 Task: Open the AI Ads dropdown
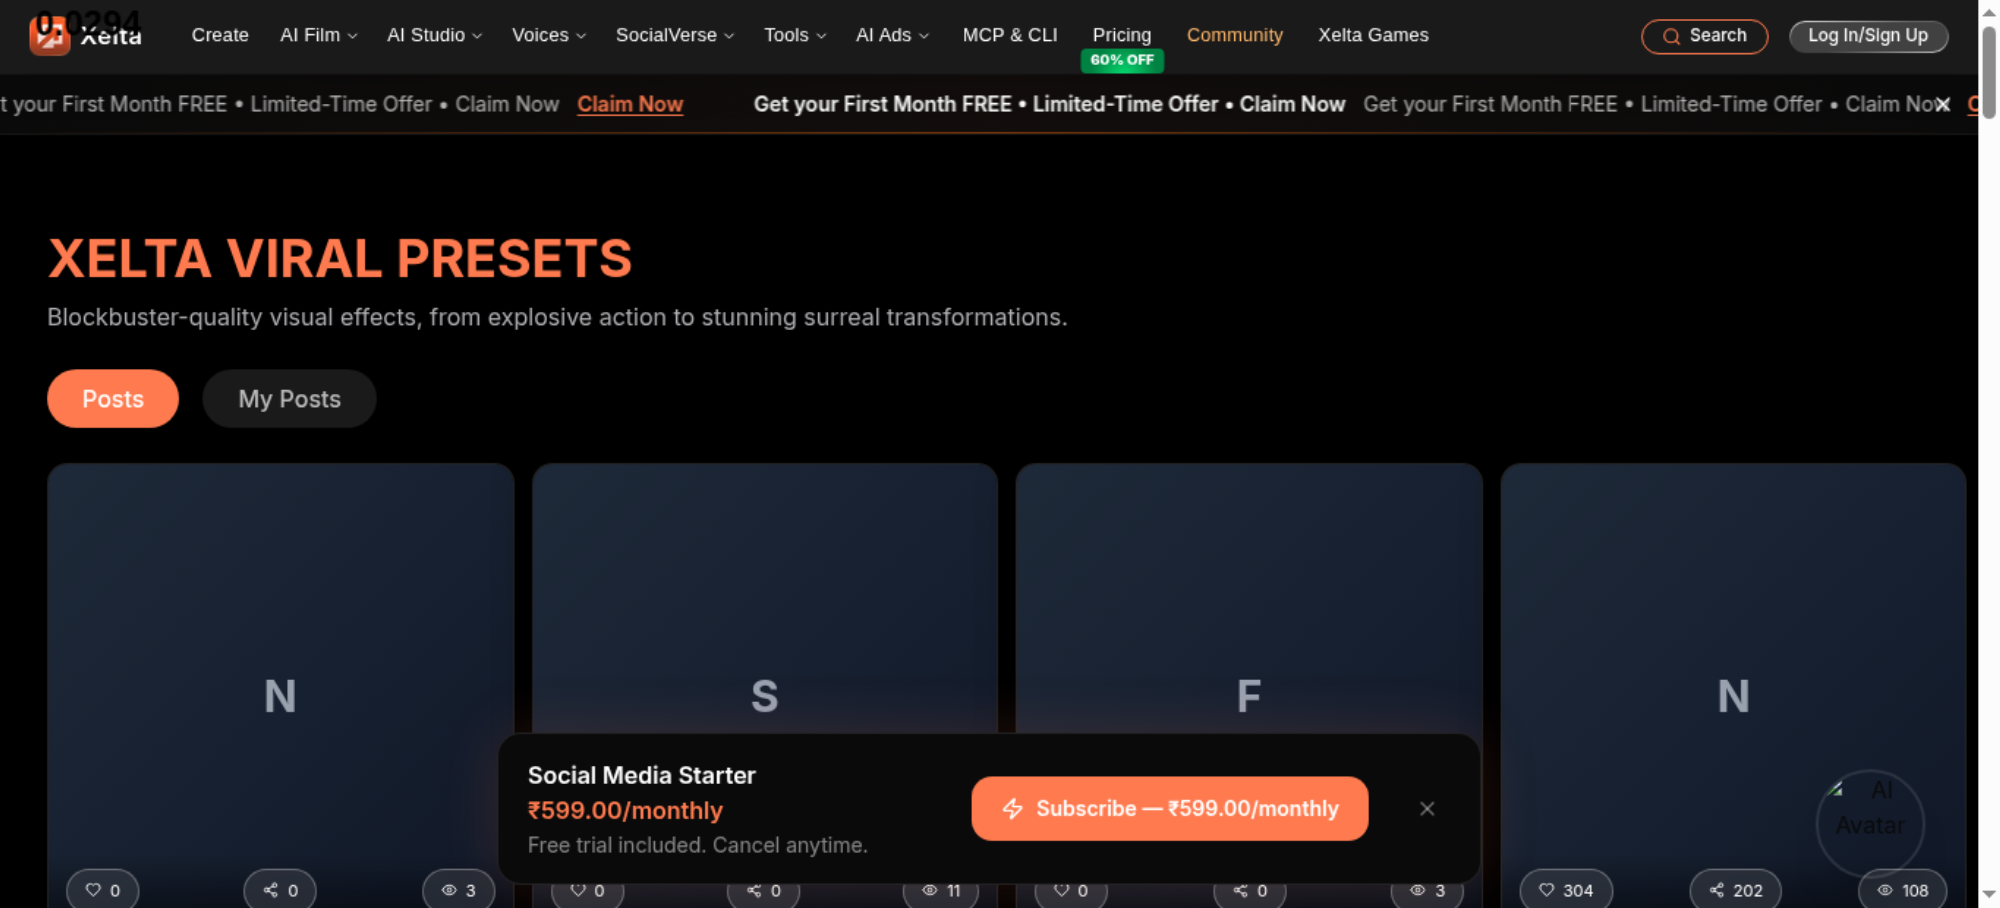(x=892, y=35)
